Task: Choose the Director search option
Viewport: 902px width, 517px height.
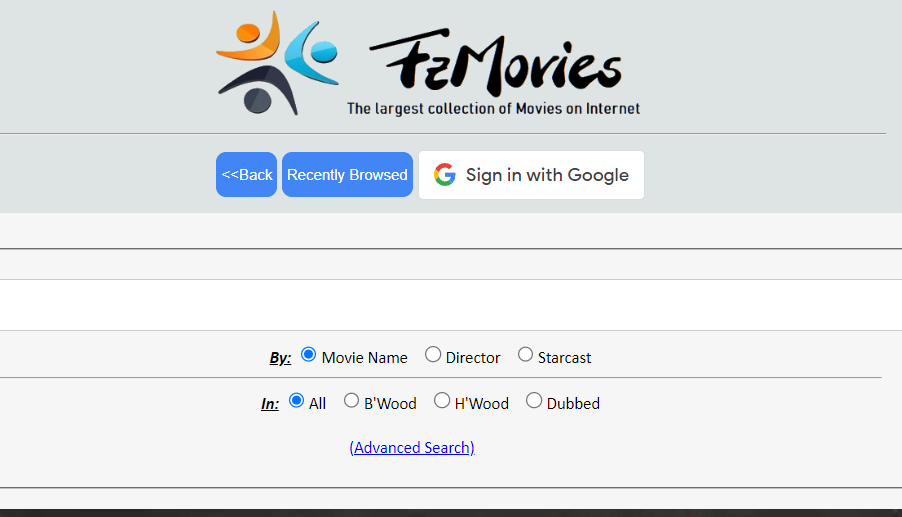Action: pos(433,355)
